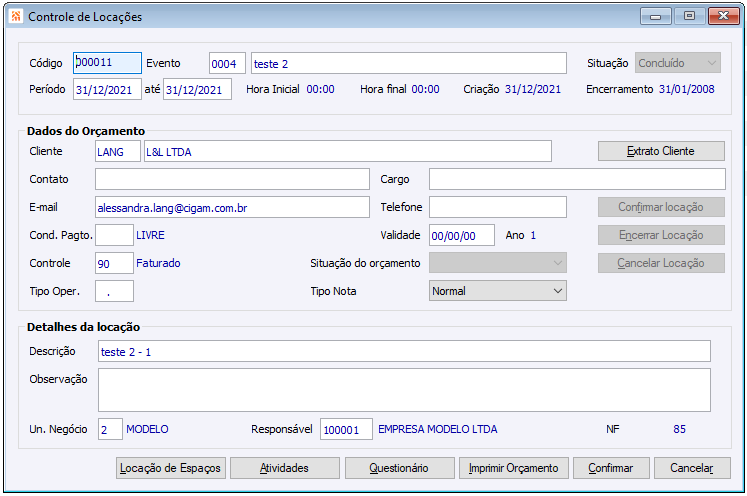
Task: Click the Validade date field
Action: click(462, 235)
